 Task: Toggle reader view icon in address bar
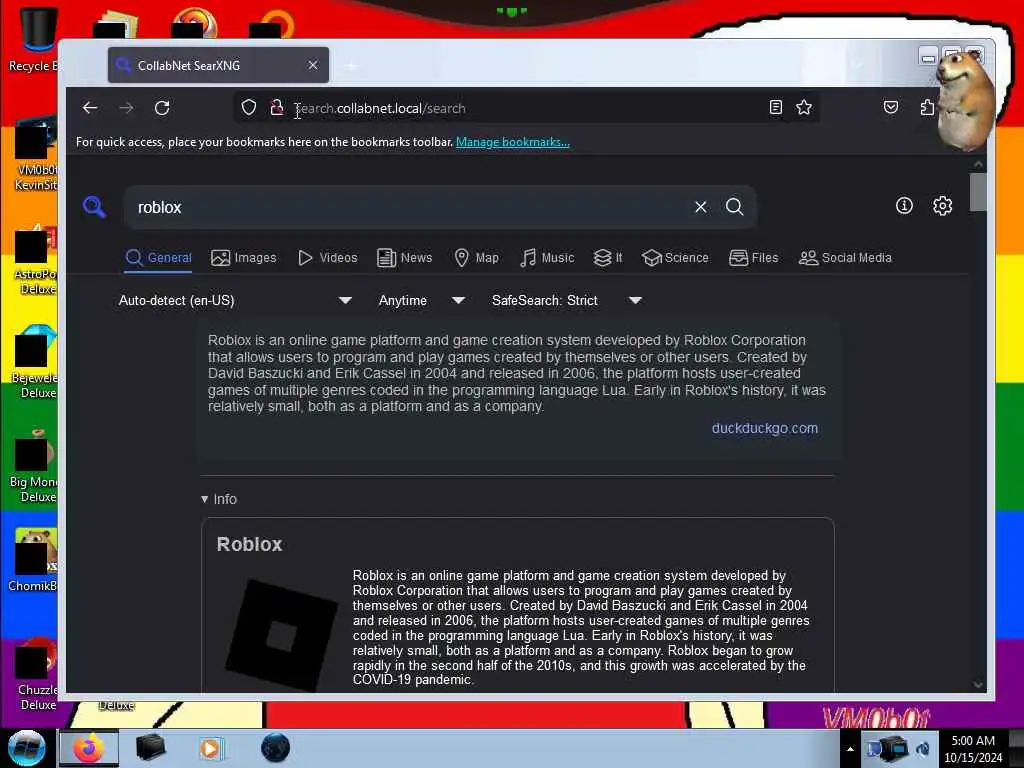click(775, 107)
